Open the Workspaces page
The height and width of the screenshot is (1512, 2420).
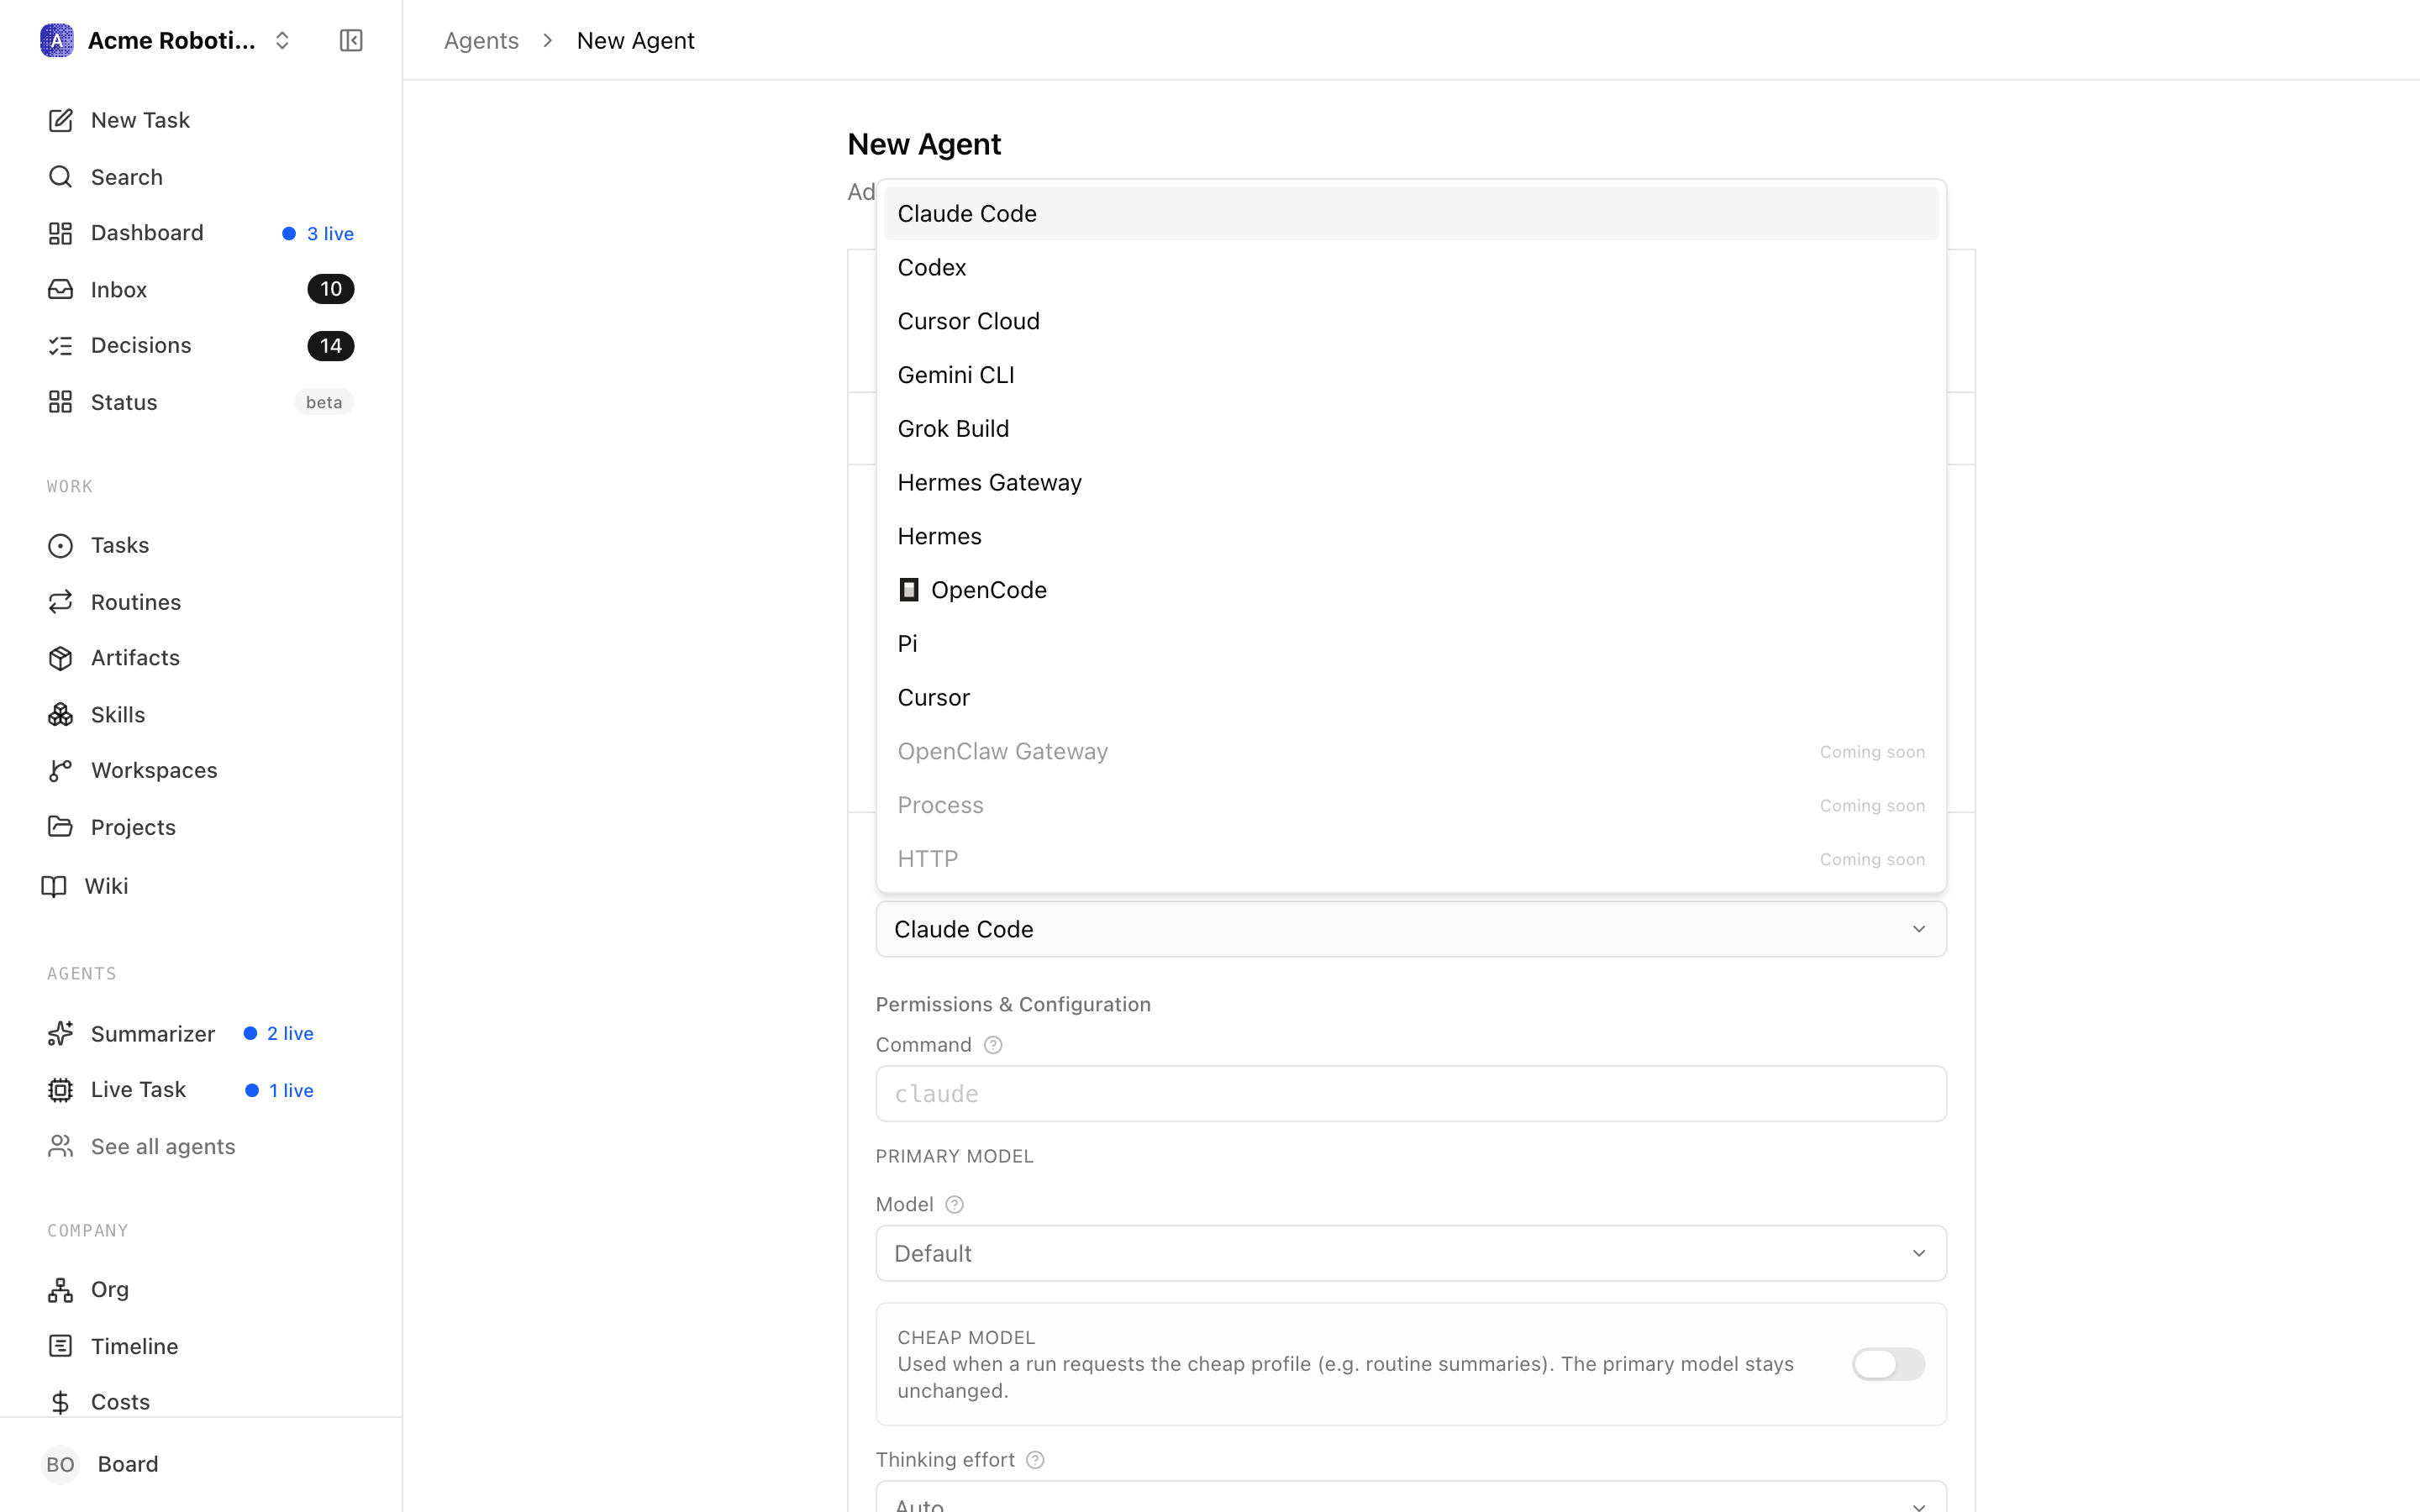200,770
